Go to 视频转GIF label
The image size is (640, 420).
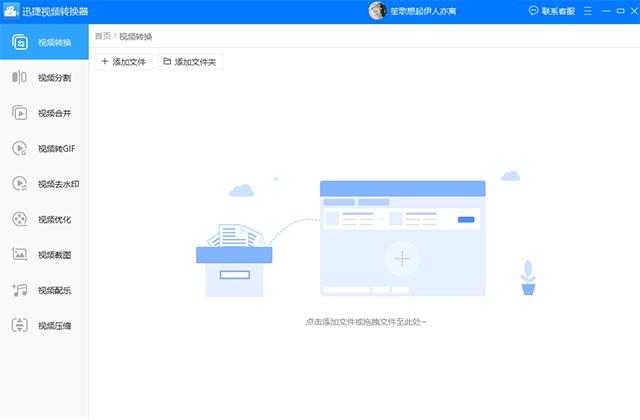tap(57, 149)
